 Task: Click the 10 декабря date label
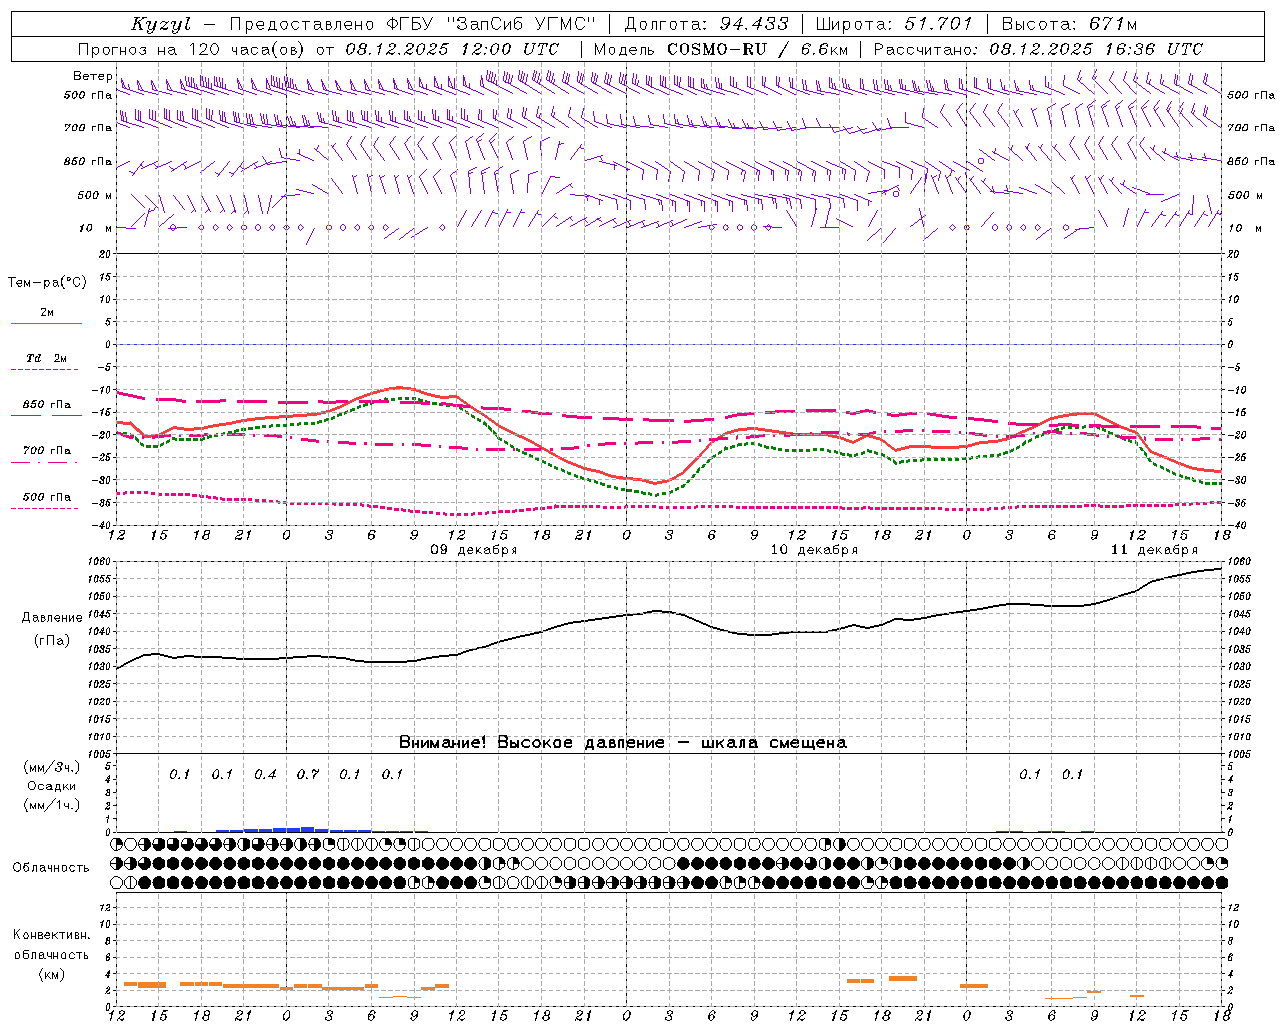(x=814, y=550)
